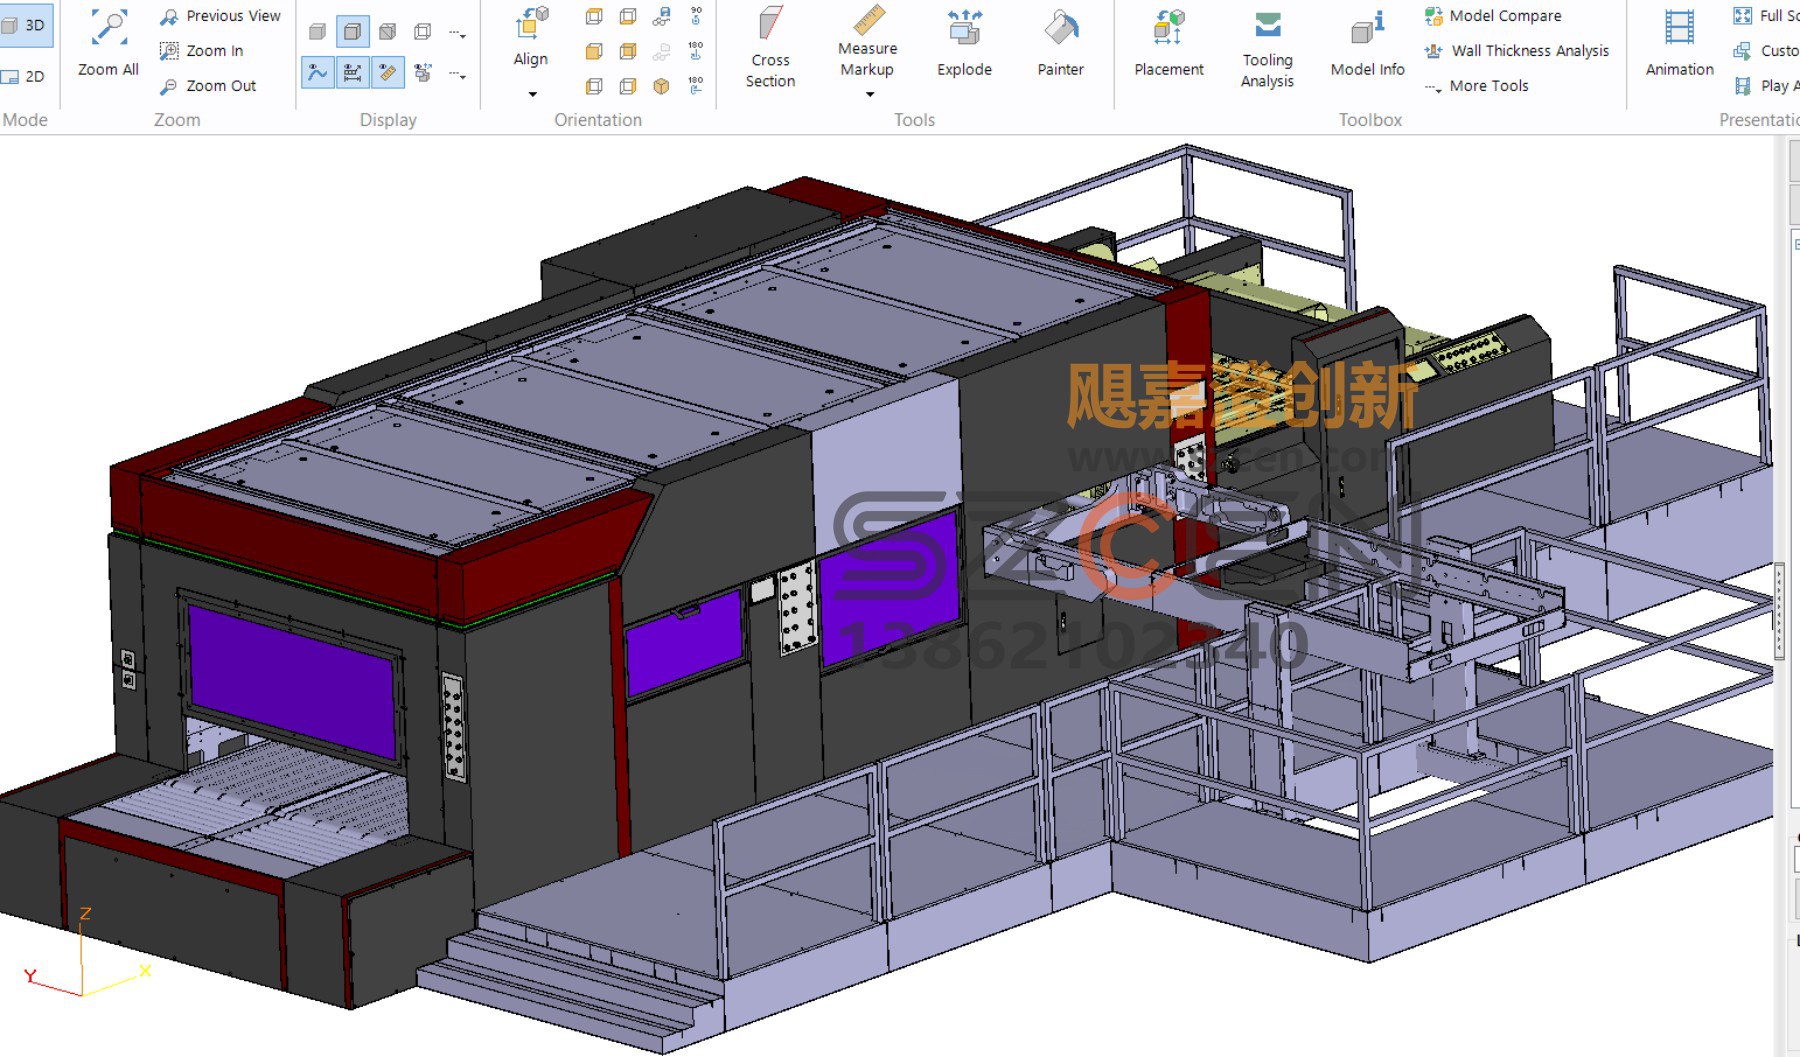Switch to 3D mode
This screenshot has width=1800, height=1057.
coord(25,25)
